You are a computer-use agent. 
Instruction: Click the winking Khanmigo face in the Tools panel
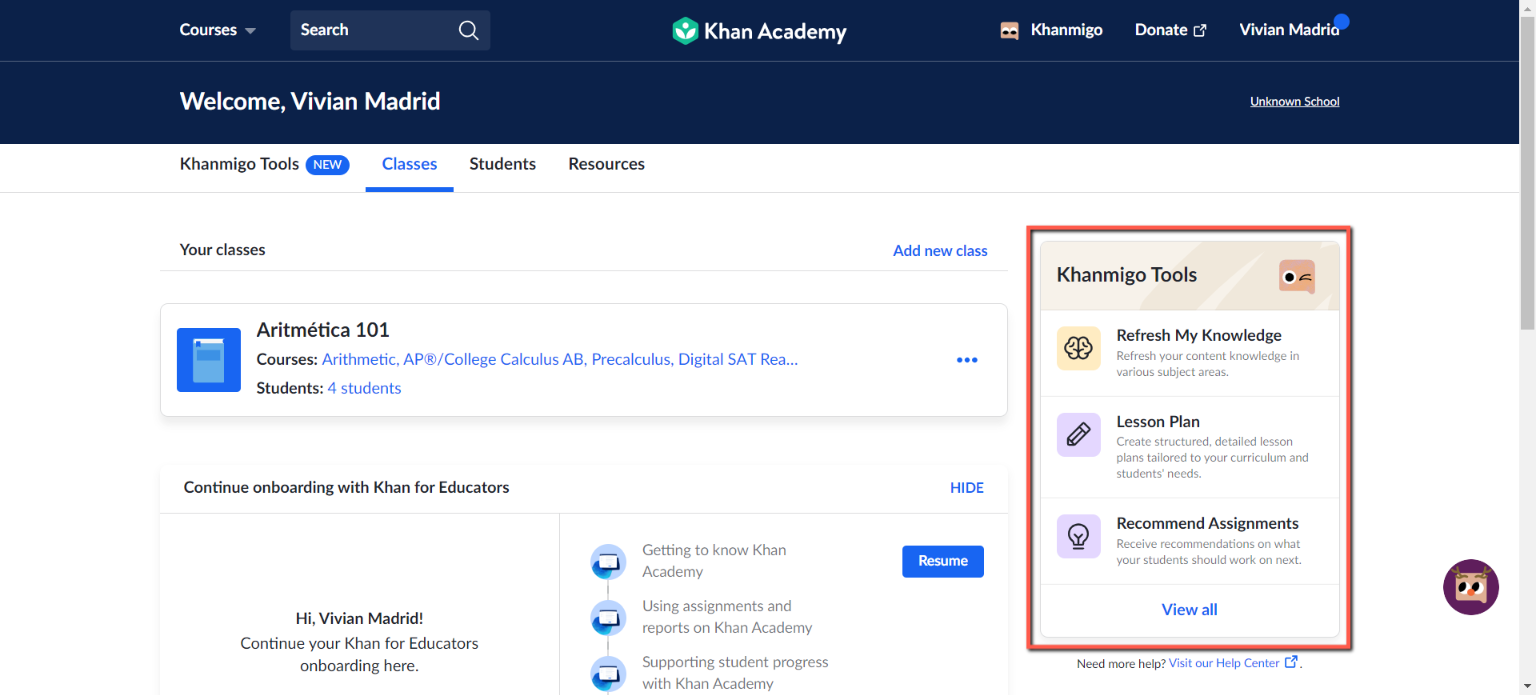(x=1296, y=277)
